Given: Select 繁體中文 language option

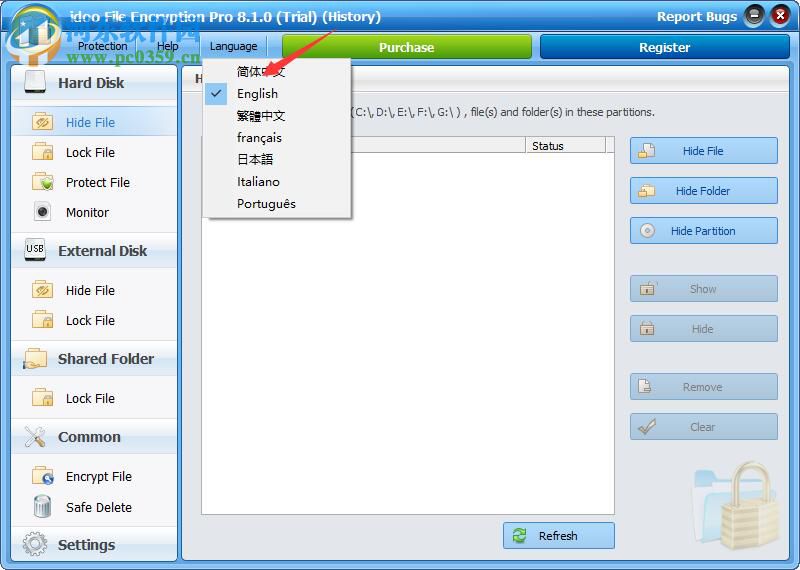Looking at the screenshot, I should coord(277,116).
